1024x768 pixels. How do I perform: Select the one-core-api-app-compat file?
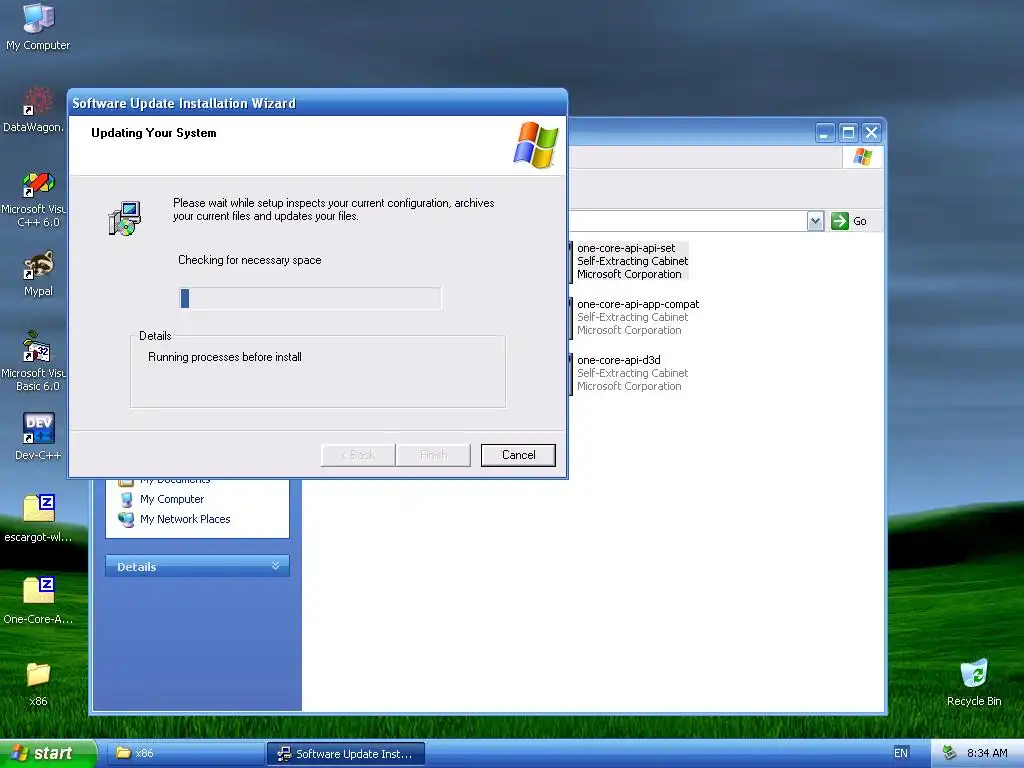point(635,317)
